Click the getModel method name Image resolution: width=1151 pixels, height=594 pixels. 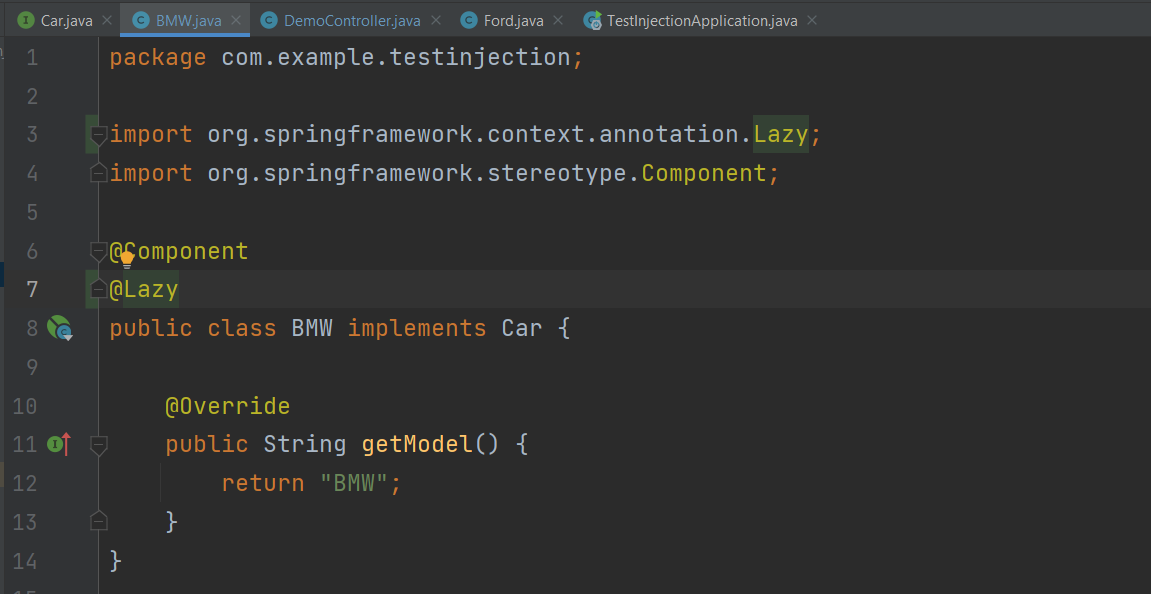pos(418,444)
